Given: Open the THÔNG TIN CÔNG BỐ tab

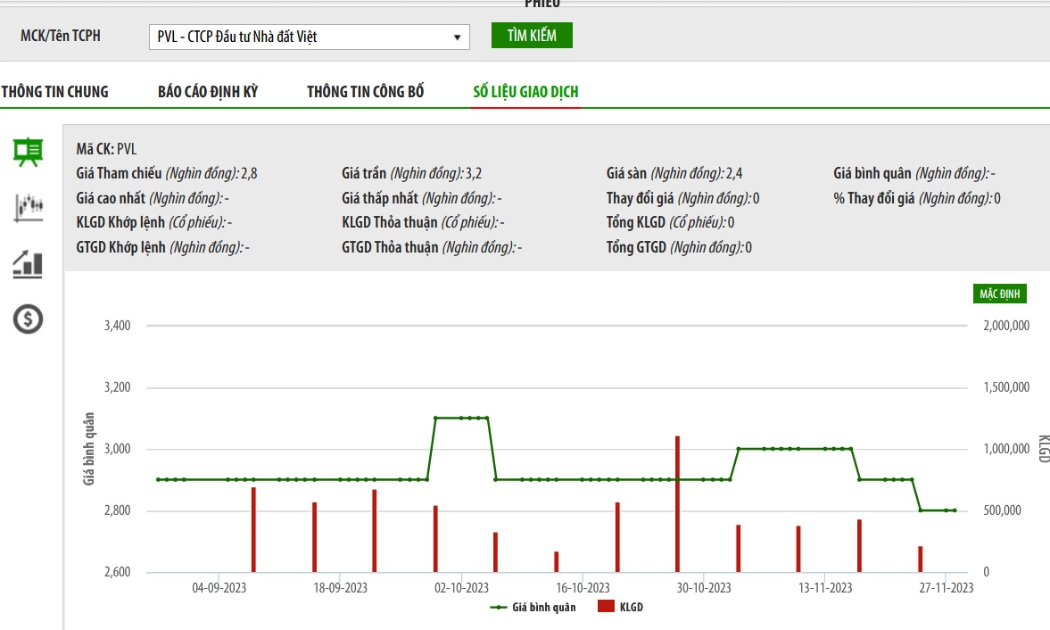Looking at the screenshot, I should pos(366,92).
